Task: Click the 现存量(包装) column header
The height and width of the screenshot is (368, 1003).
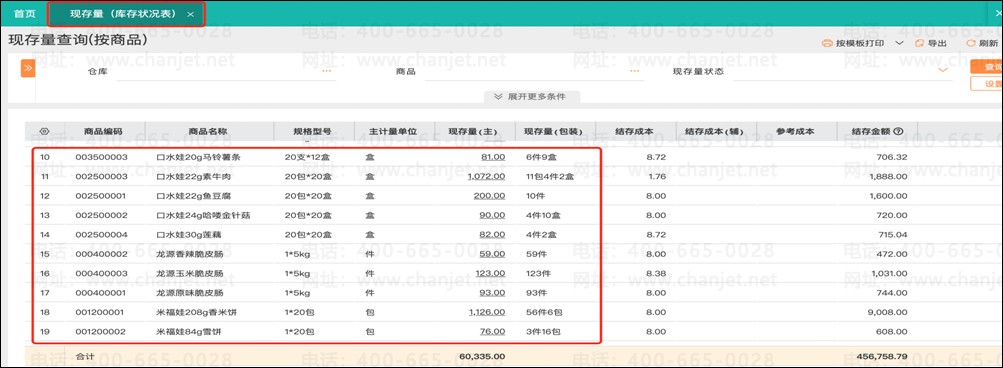Action: 554,131
